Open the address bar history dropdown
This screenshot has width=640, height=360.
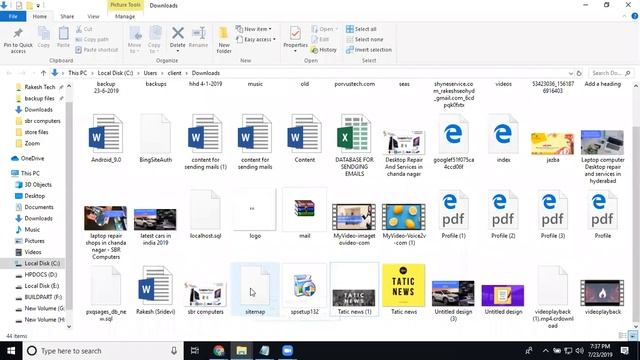click(571, 73)
